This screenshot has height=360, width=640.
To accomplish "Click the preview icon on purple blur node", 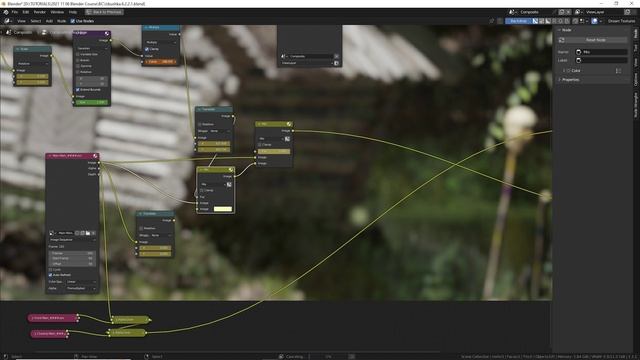I will pyautogui.click(x=107, y=33).
